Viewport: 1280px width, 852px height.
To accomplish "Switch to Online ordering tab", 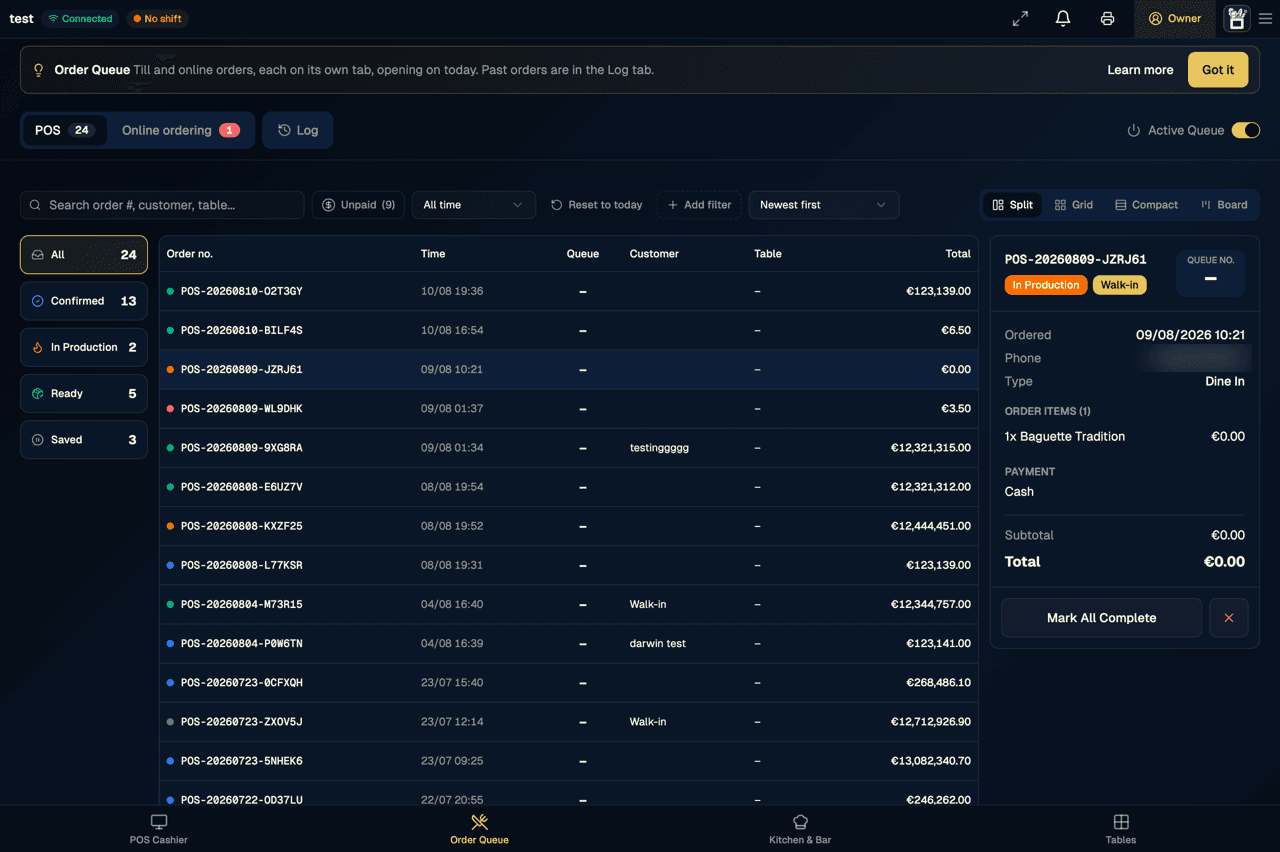I will [180, 130].
